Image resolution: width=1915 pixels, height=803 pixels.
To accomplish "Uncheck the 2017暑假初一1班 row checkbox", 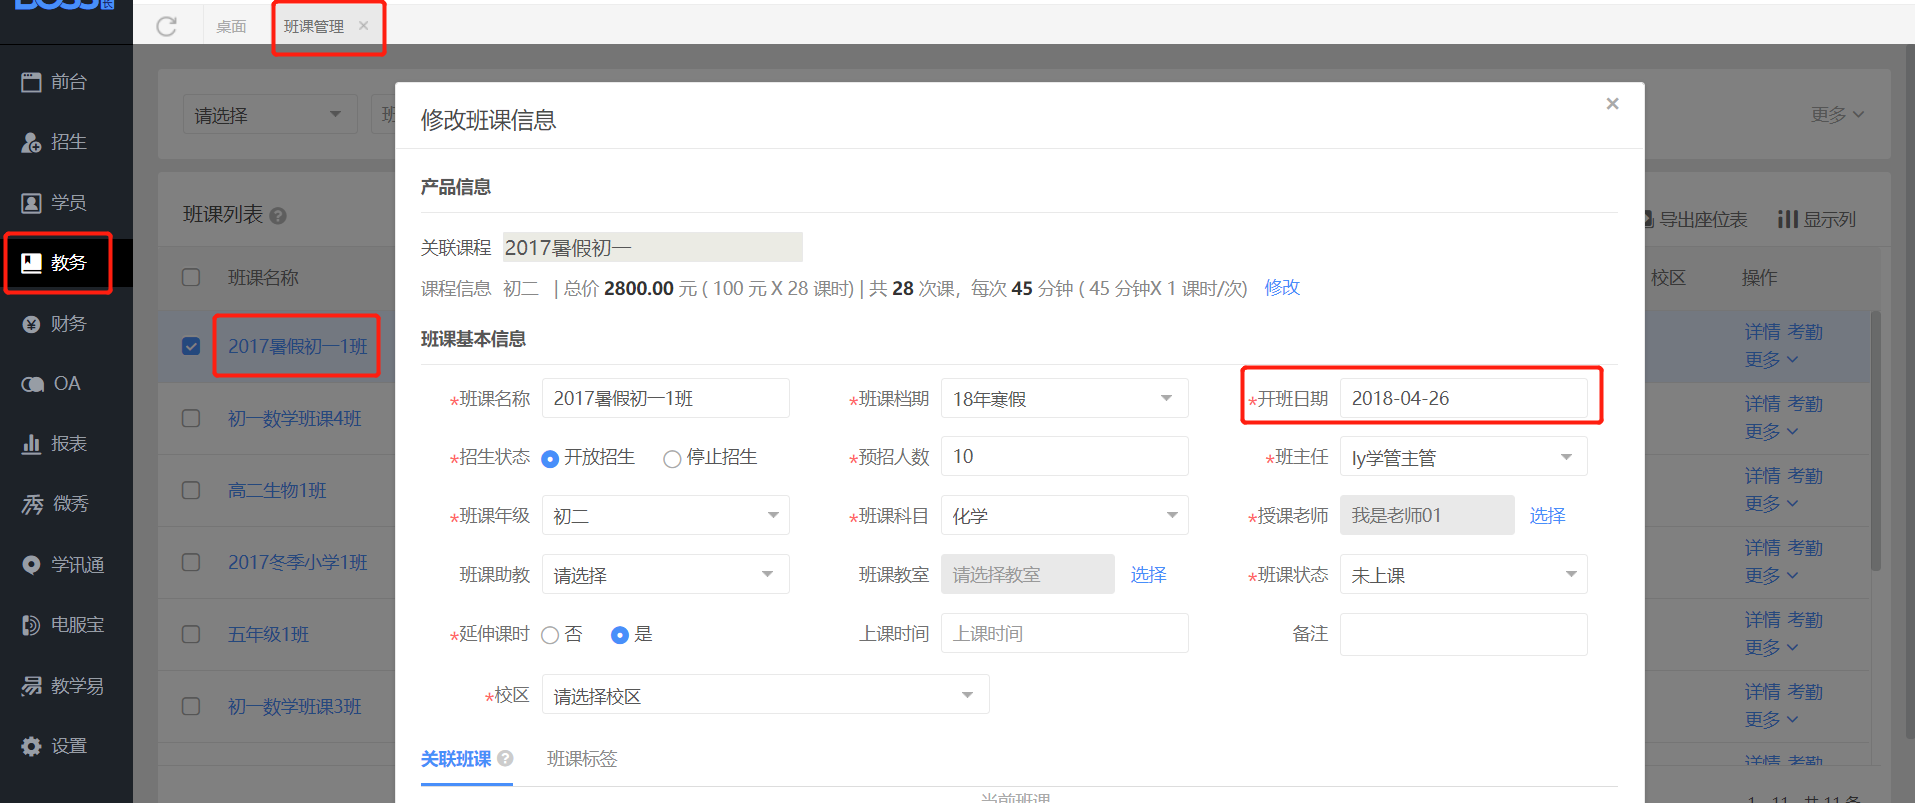I will [191, 346].
